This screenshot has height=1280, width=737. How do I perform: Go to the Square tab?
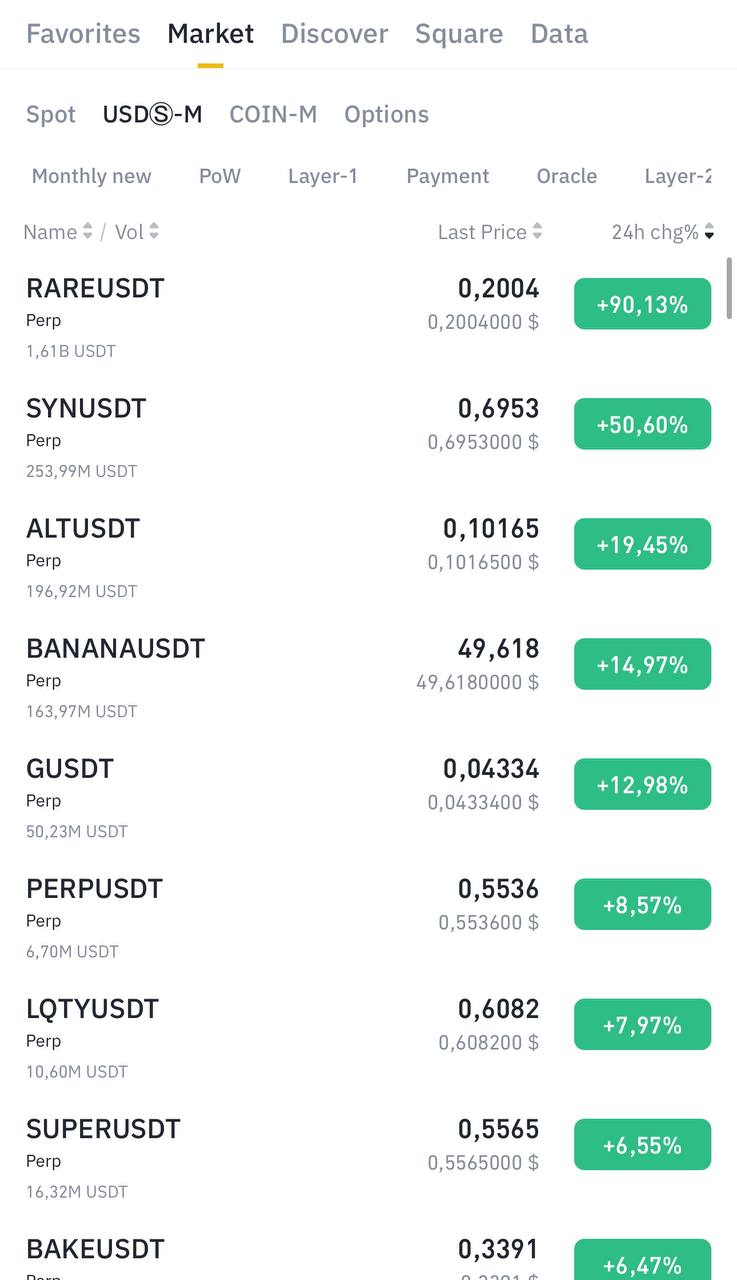459,34
